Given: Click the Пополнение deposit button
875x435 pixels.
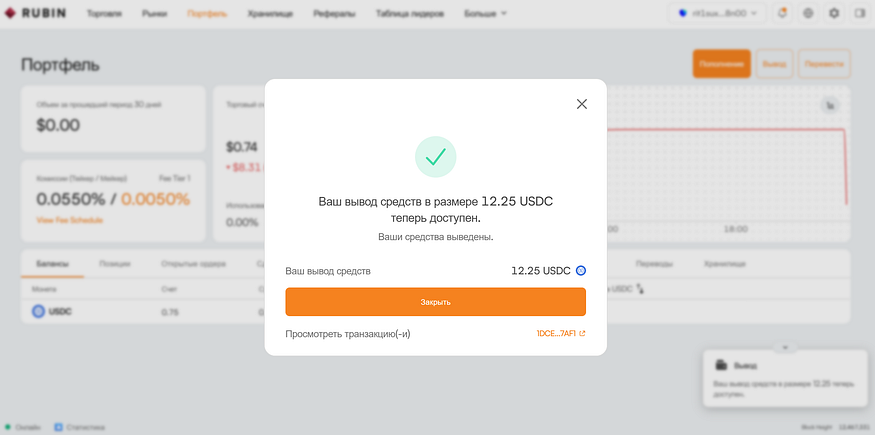Looking at the screenshot, I should tap(722, 64).
